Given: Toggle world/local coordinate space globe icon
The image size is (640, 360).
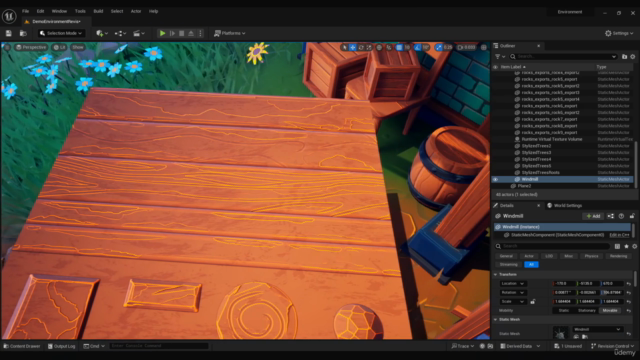Looking at the screenshot, I should coord(379,47).
